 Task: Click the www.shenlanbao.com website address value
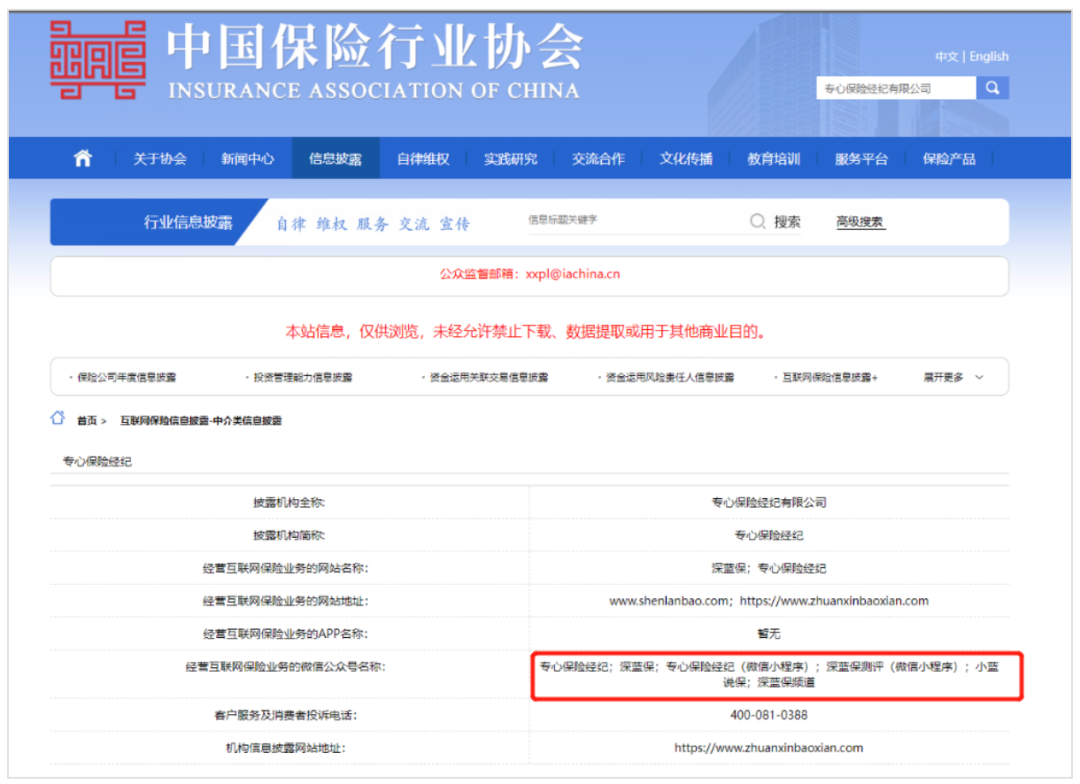pos(669,601)
